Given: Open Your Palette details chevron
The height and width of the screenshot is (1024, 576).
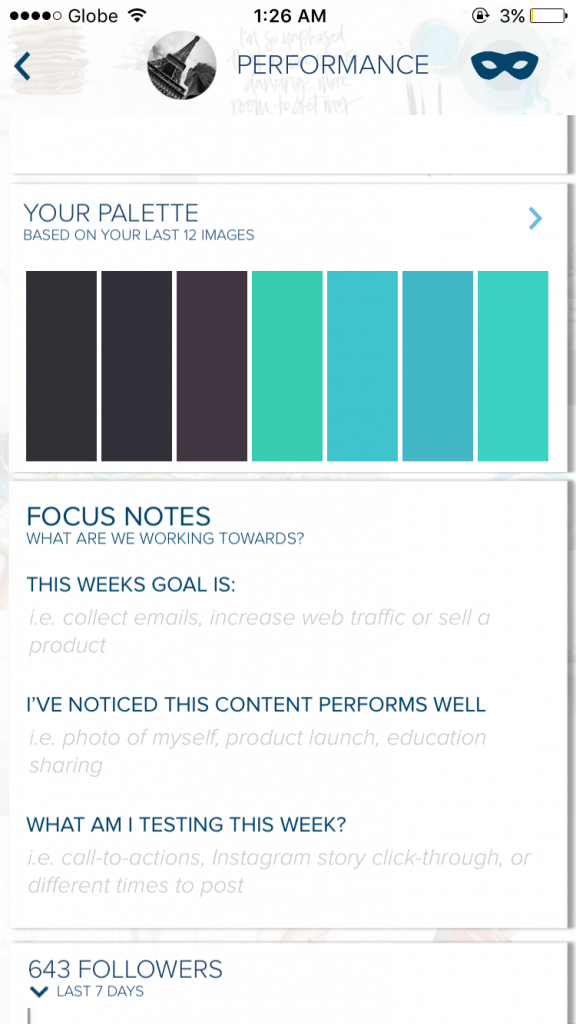Looking at the screenshot, I should (x=535, y=219).
